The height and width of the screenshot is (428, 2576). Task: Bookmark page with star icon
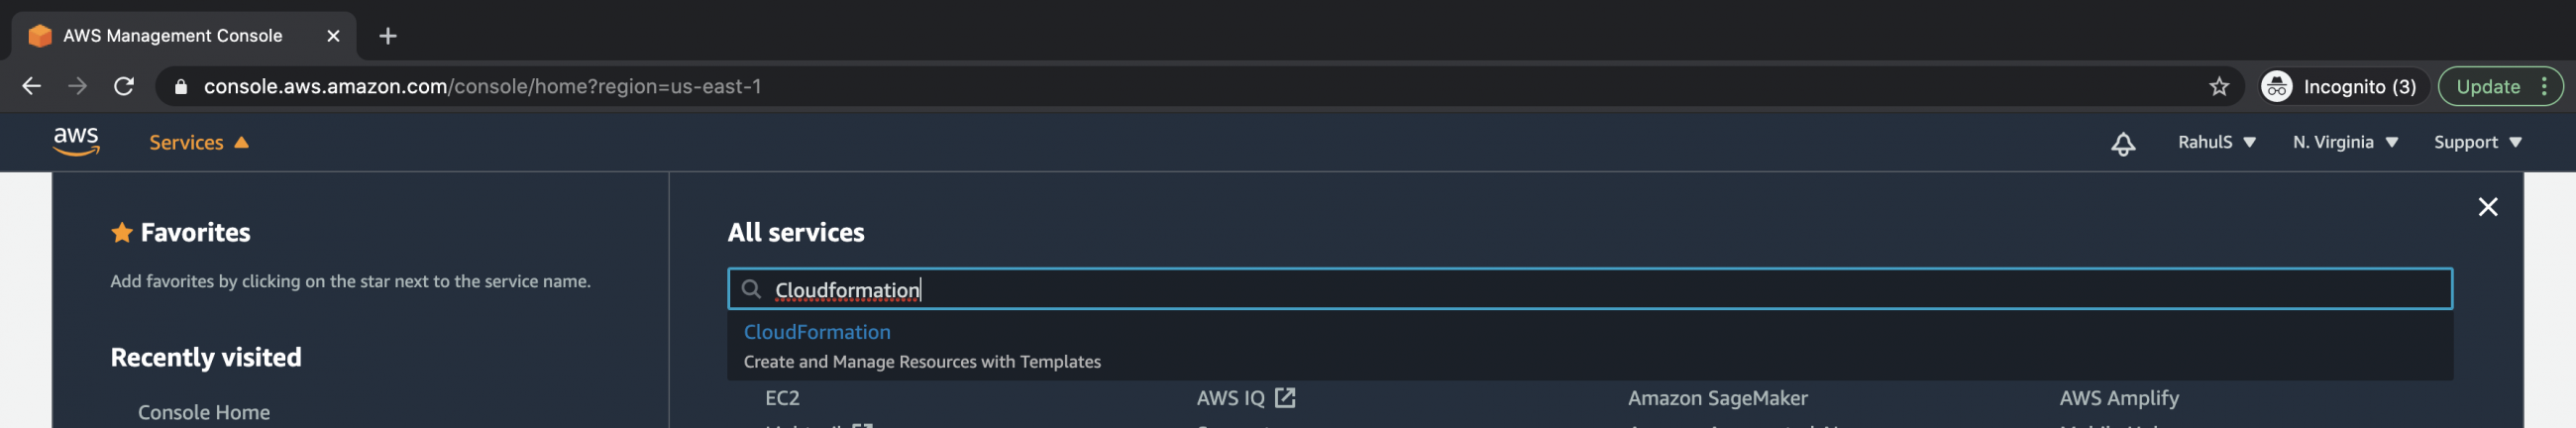2218,87
